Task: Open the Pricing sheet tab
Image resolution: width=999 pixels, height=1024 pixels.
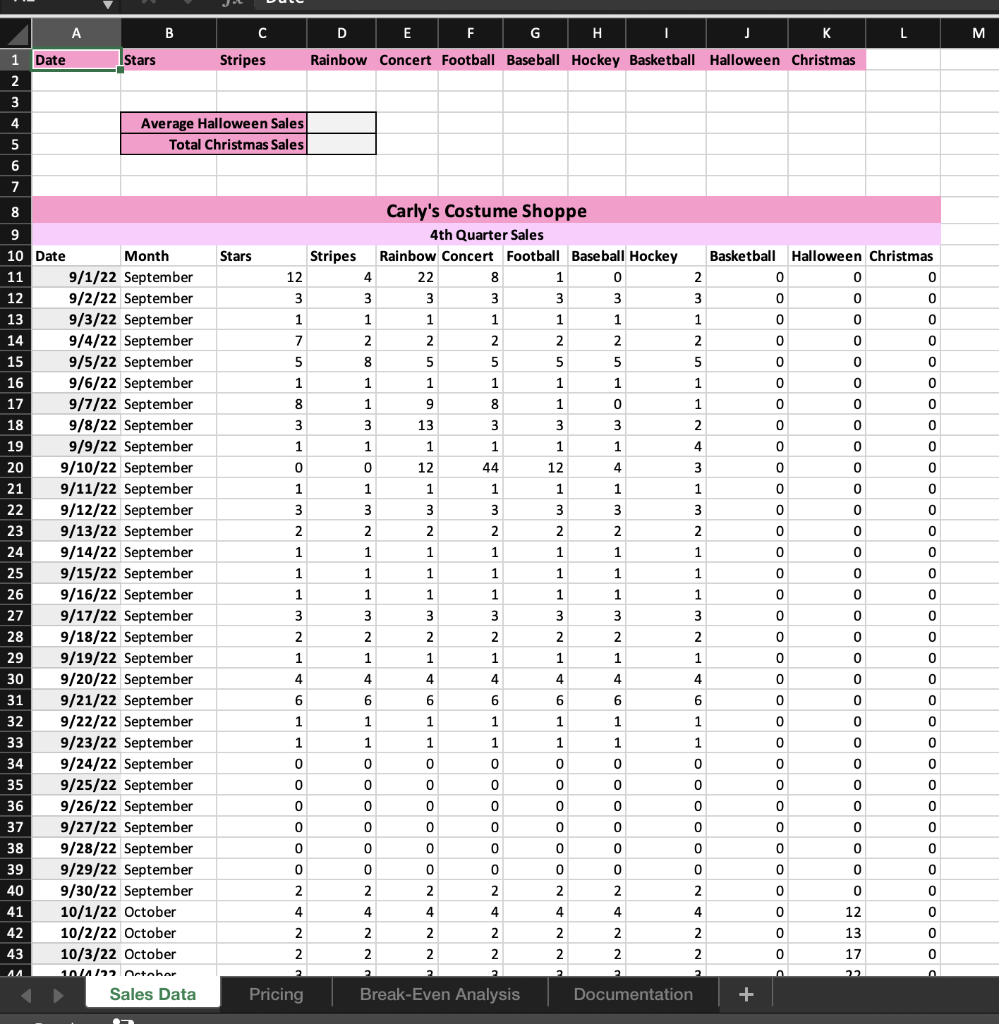Action: click(x=276, y=994)
